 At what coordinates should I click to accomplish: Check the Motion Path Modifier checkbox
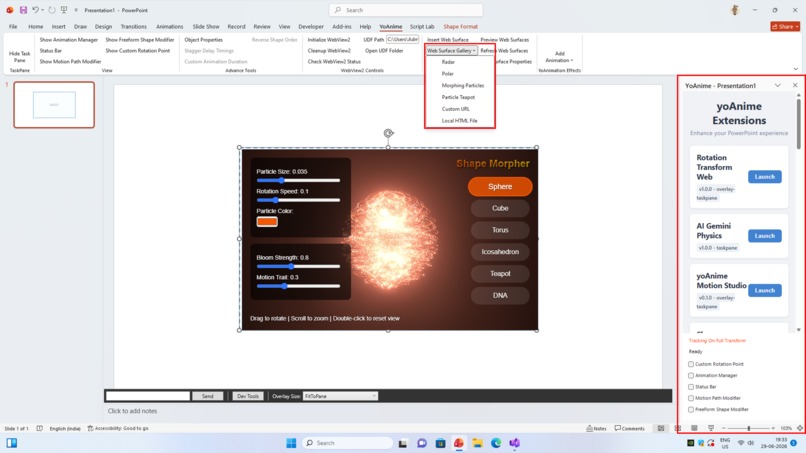(691, 398)
